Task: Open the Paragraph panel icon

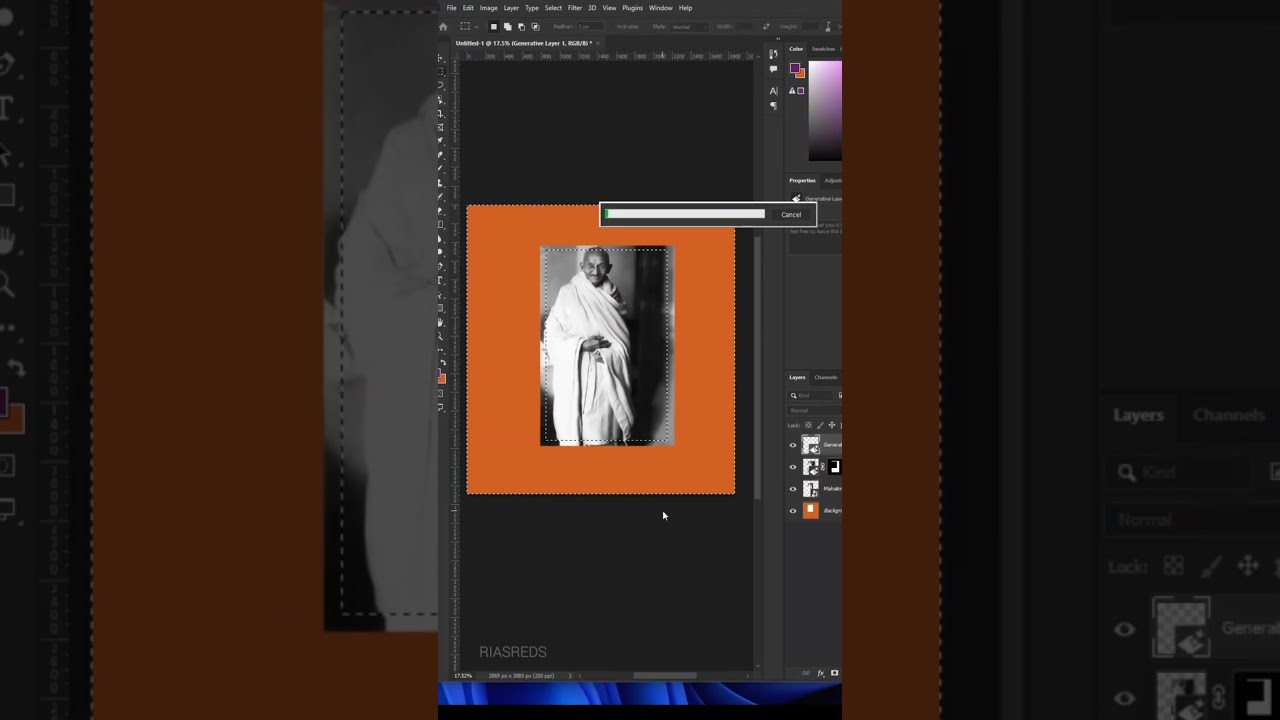Action: click(x=773, y=106)
